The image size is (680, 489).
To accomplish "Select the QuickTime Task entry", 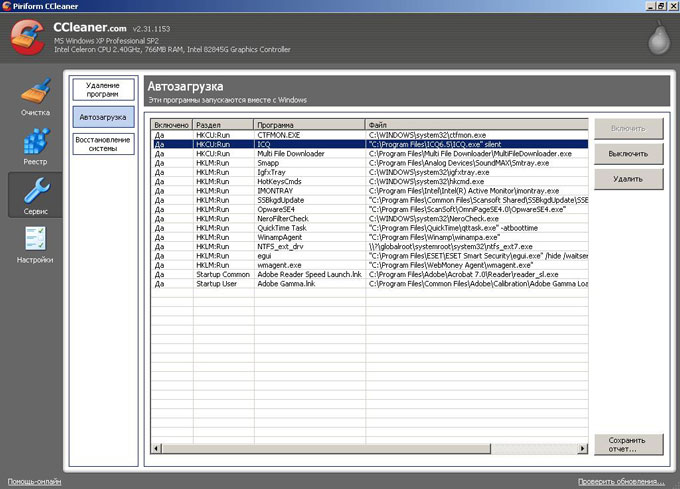I will [x=369, y=228].
